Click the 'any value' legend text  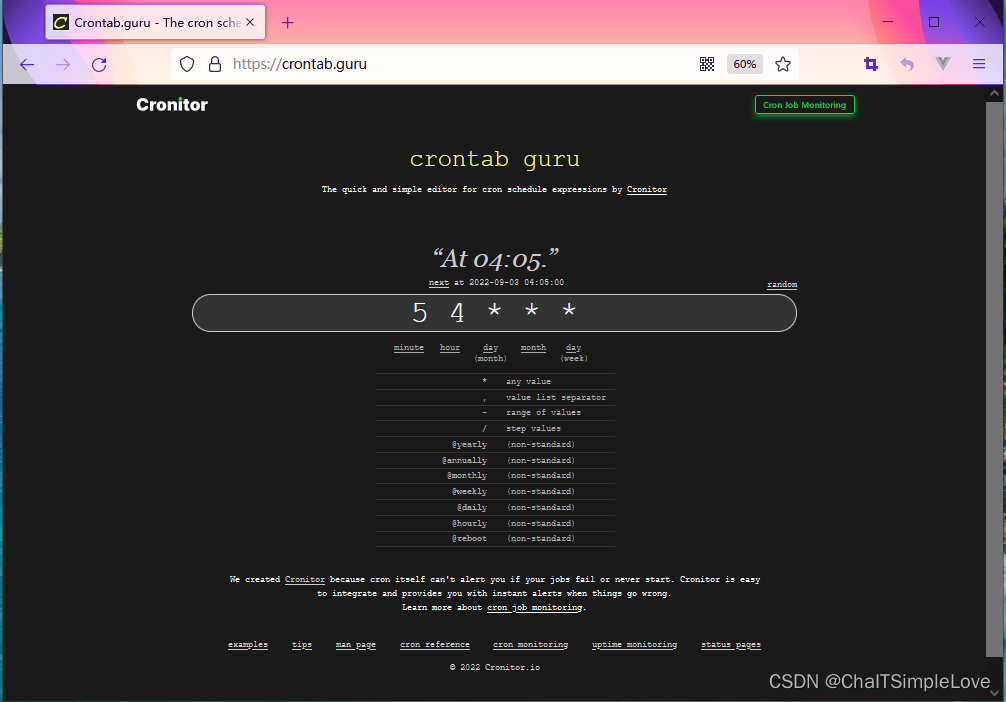(528, 382)
